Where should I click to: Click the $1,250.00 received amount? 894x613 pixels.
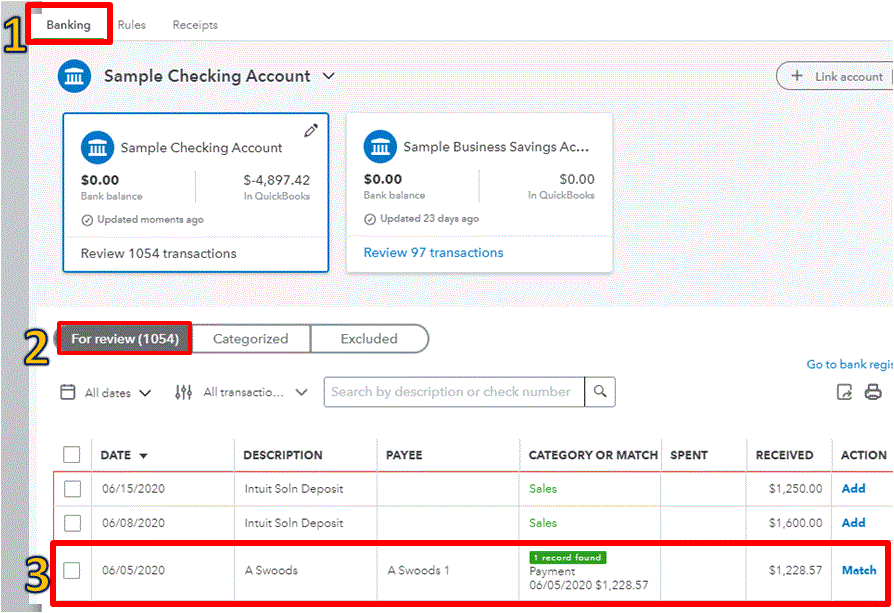795,489
